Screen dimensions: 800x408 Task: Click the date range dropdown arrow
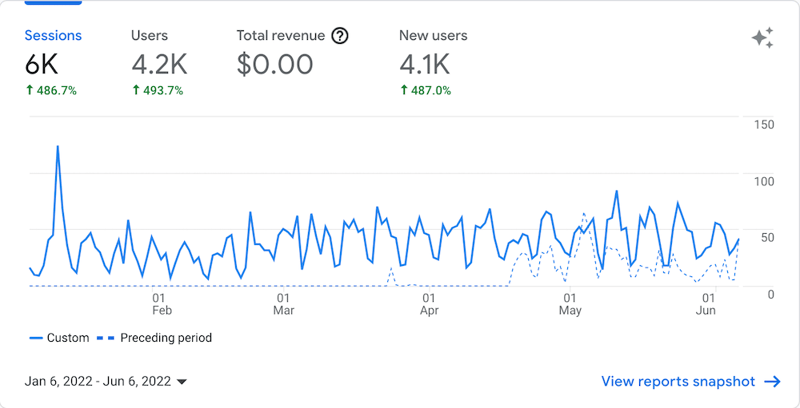click(182, 382)
